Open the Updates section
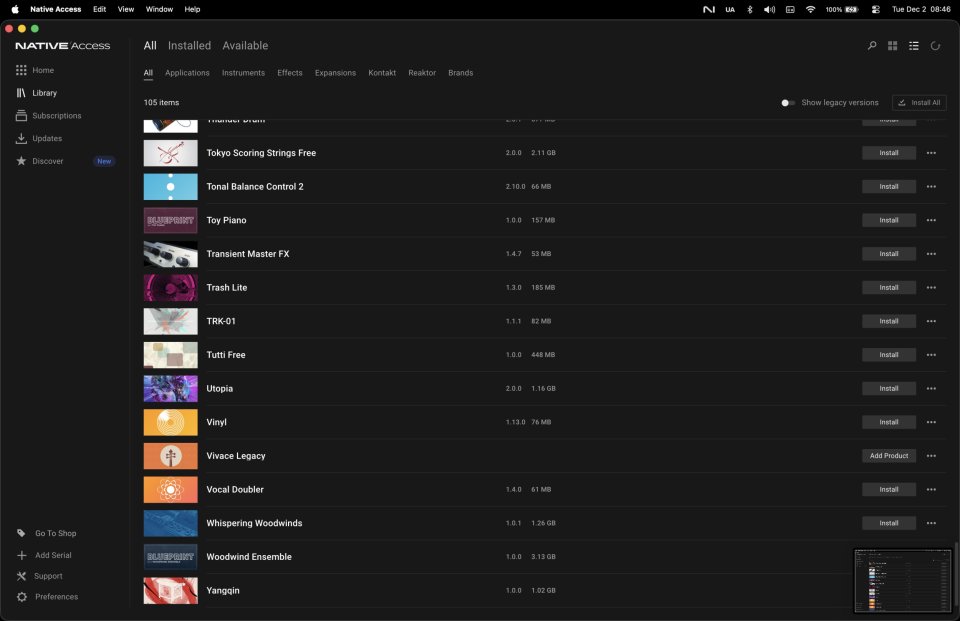Image resolution: width=960 pixels, height=621 pixels. click(x=50, y=138)
